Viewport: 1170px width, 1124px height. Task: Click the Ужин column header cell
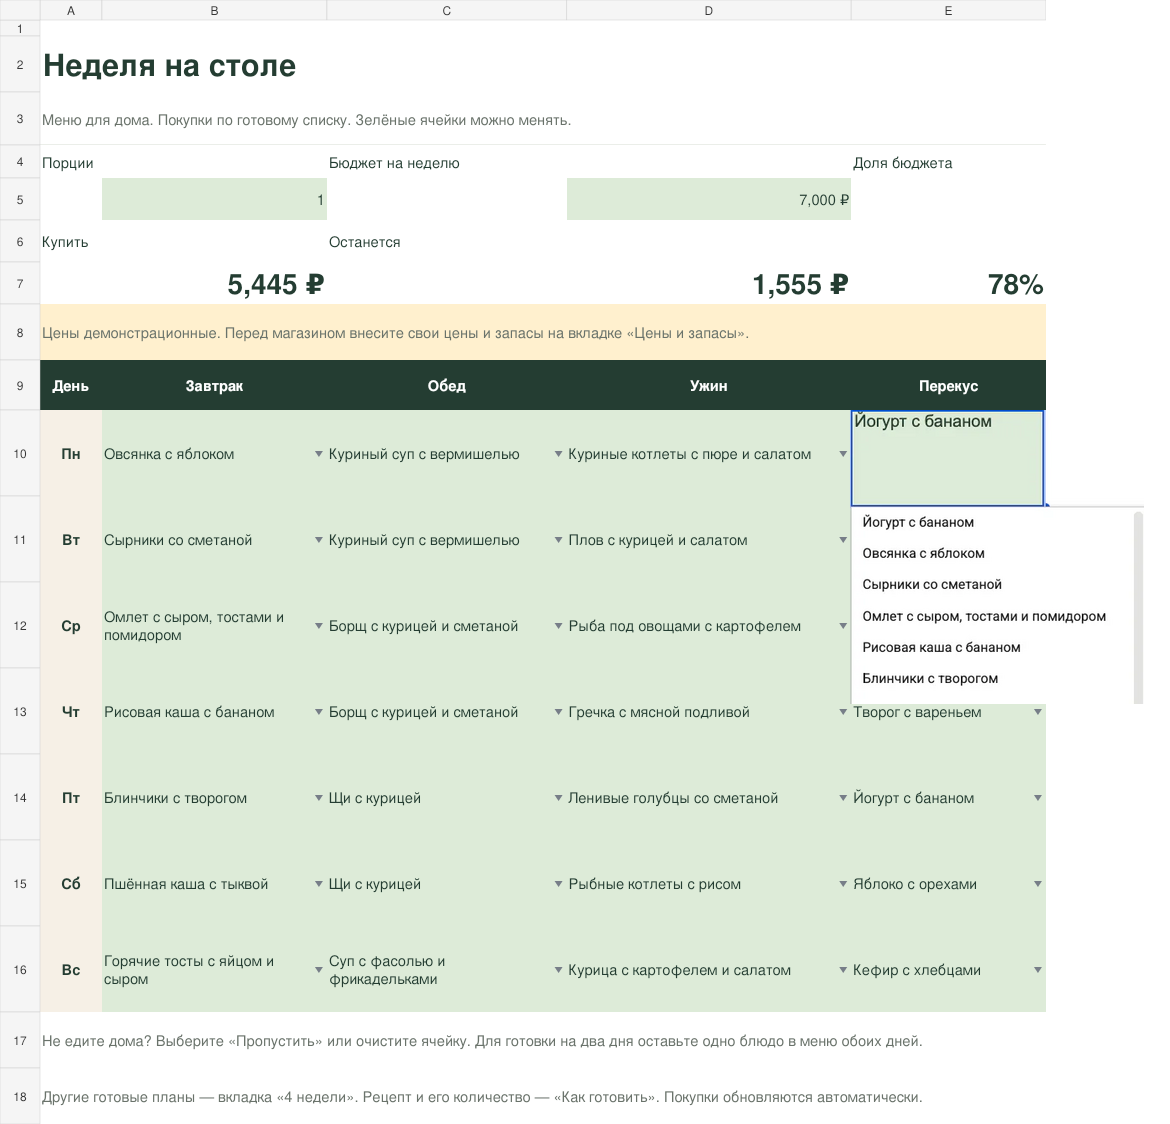tap(708, 386)
